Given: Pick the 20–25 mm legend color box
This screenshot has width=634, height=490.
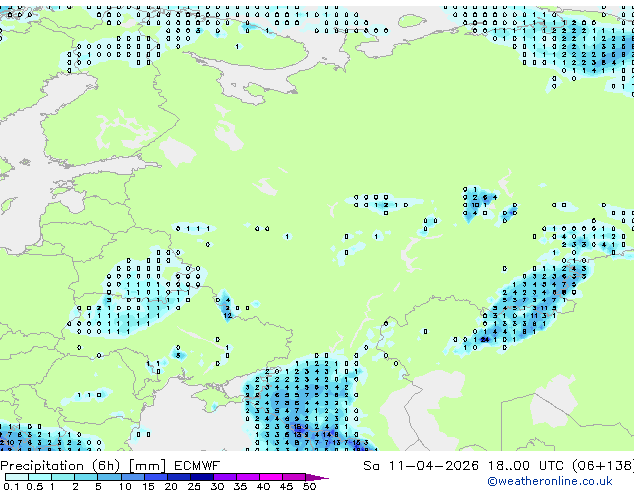Looking at the screenshot, I should pos(178,477).
